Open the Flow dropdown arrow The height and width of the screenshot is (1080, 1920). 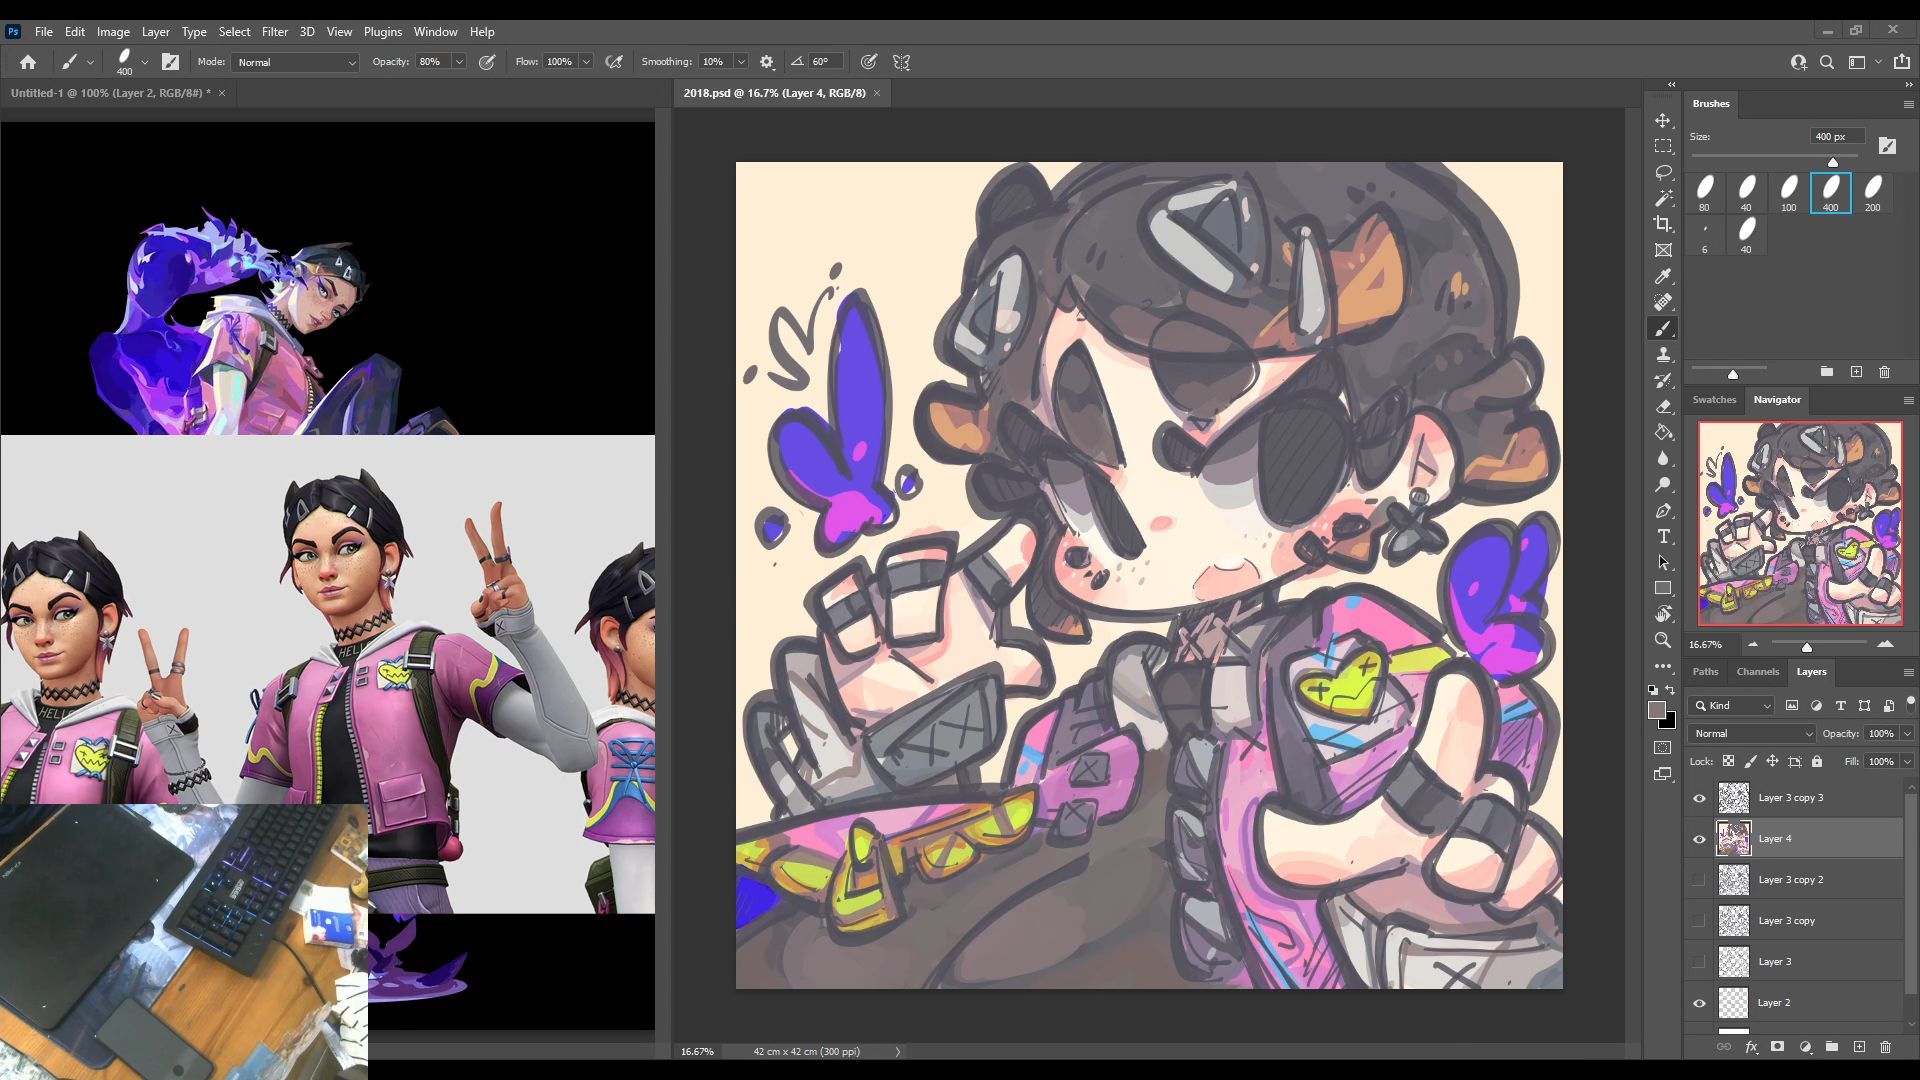click(586, 62)
